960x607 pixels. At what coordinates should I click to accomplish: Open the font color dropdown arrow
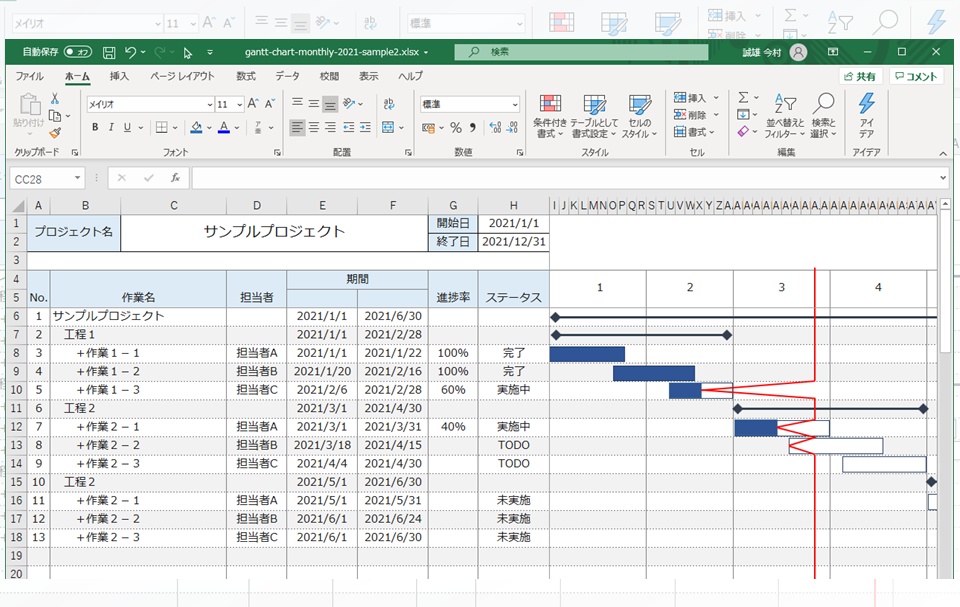237,128
